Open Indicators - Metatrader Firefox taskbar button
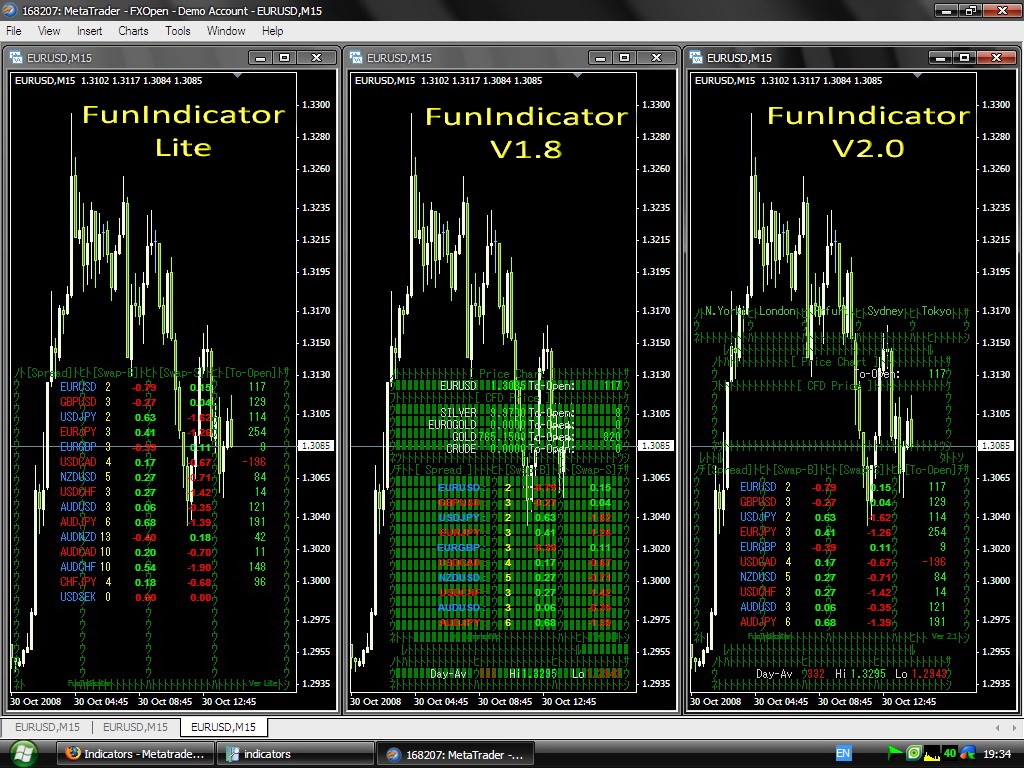1024x768 pixels. 136,754
